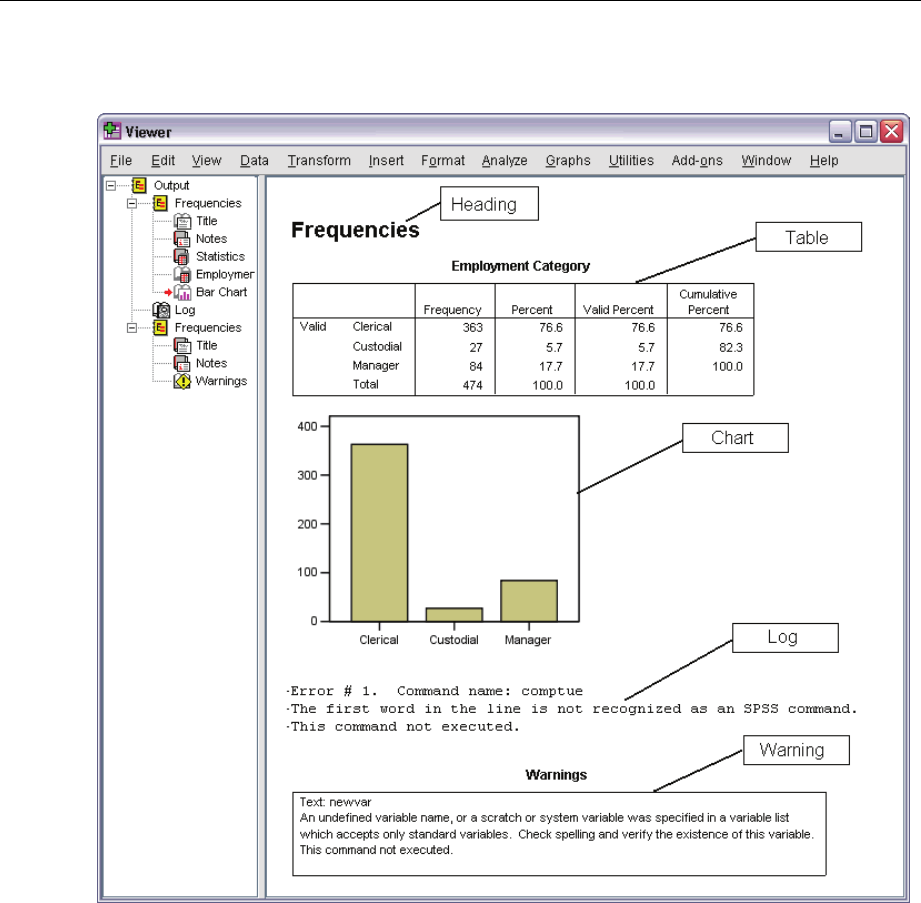The height and width of the screenshot is (903, 921).
Task: Click the Employment Category table icon
Action: point(182,274)
